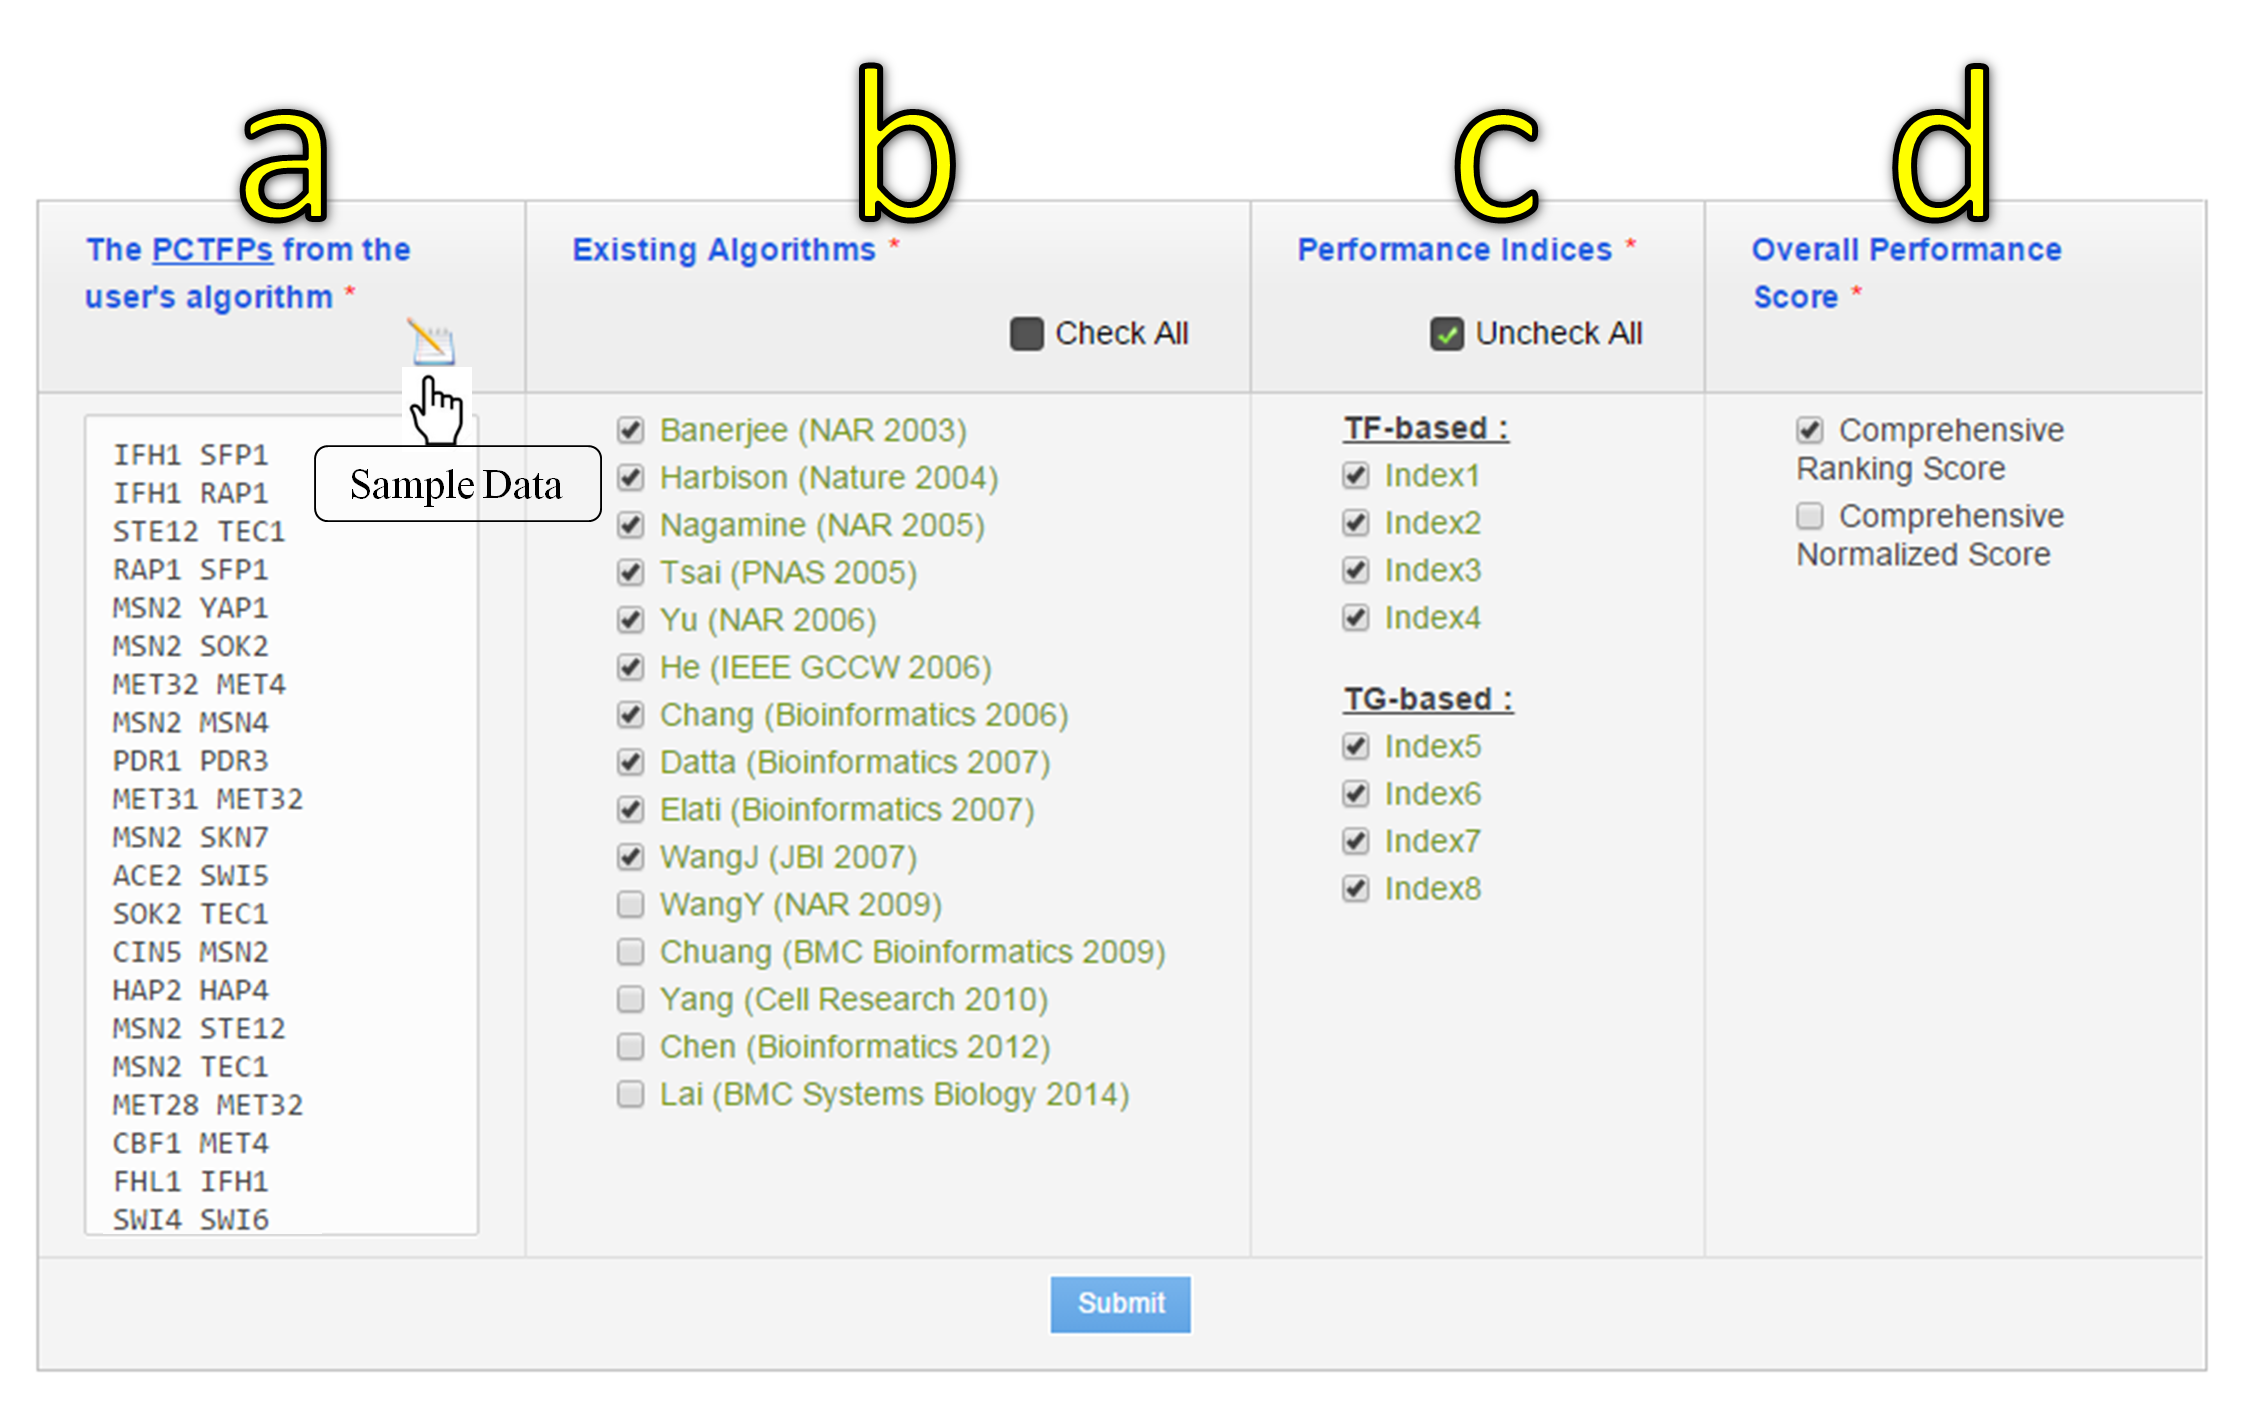Select Lai (BMC Systems Biology 2014) checkbox
This screenshot has width=2250, height=1417.
tap(630, 1095)
